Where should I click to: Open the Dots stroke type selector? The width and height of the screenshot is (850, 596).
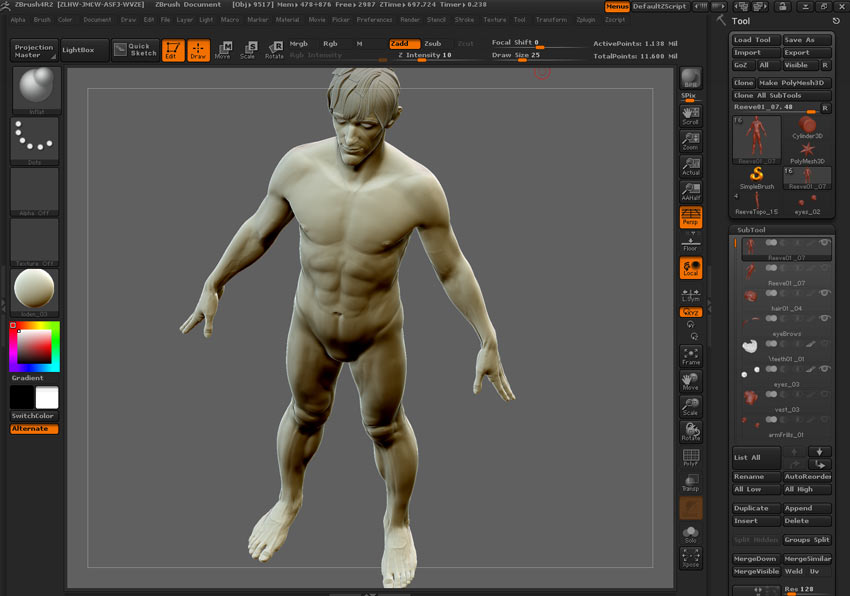pyautogui.click(x=35, y=142)
